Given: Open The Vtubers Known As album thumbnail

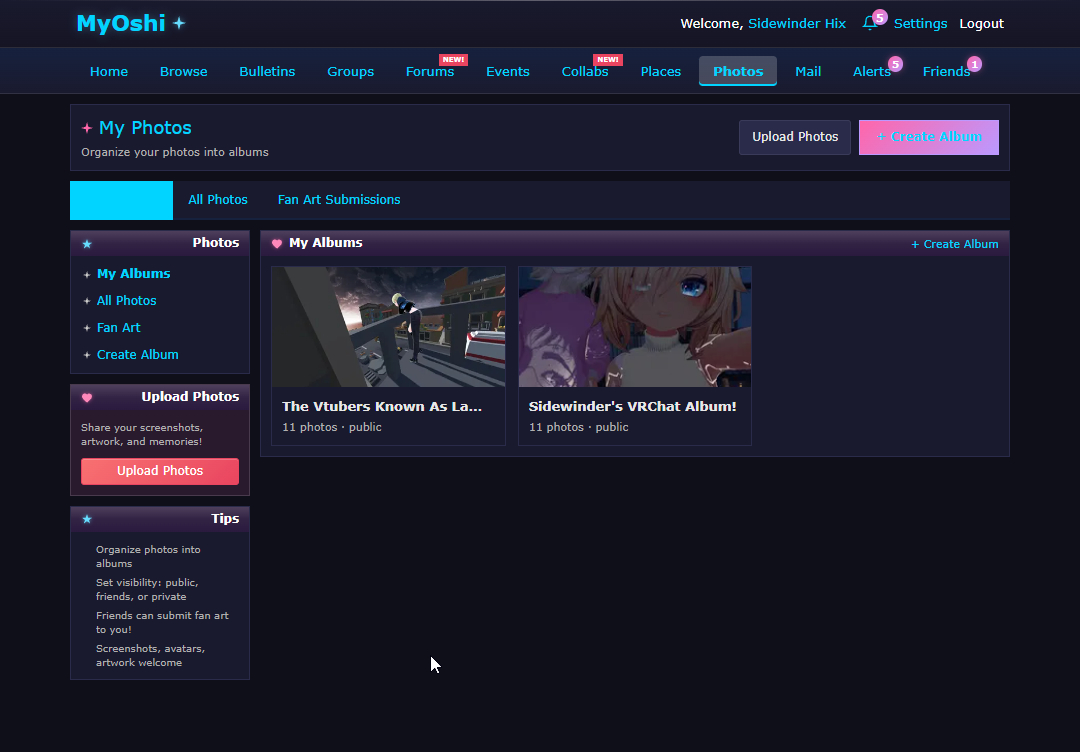Looking at the screenshot, I should pos(388,327).
